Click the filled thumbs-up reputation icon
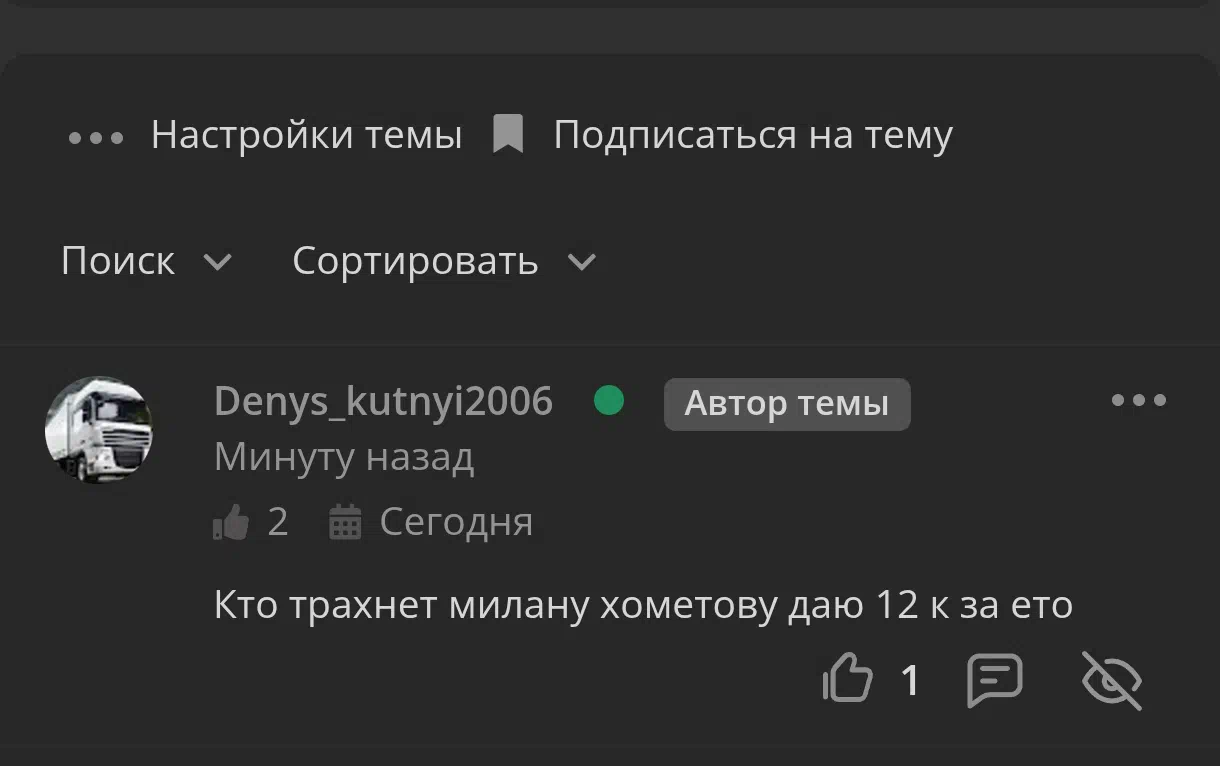This screenshot has height=766, width=1220. pyautogui.click(x=231, y=522)
